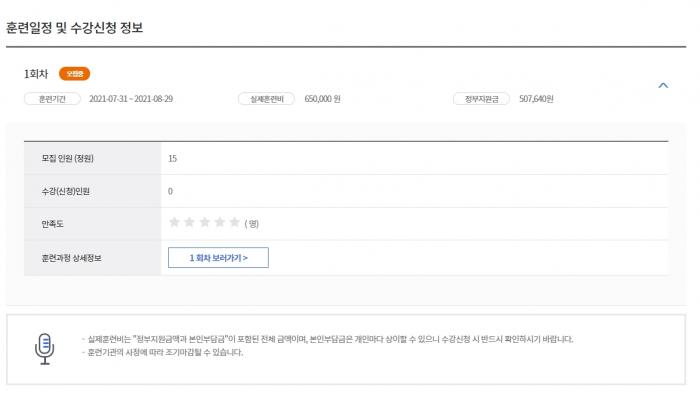
Task: Collapse the 1회차 section with chevron arrow
Action: pyautogui.click(x=663, y=85)
